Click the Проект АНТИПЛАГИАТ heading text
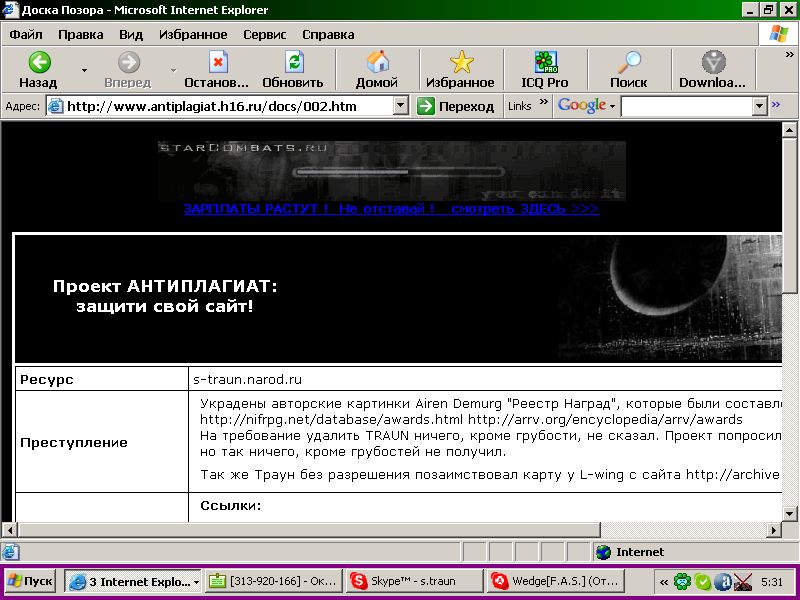 (165, 286)
